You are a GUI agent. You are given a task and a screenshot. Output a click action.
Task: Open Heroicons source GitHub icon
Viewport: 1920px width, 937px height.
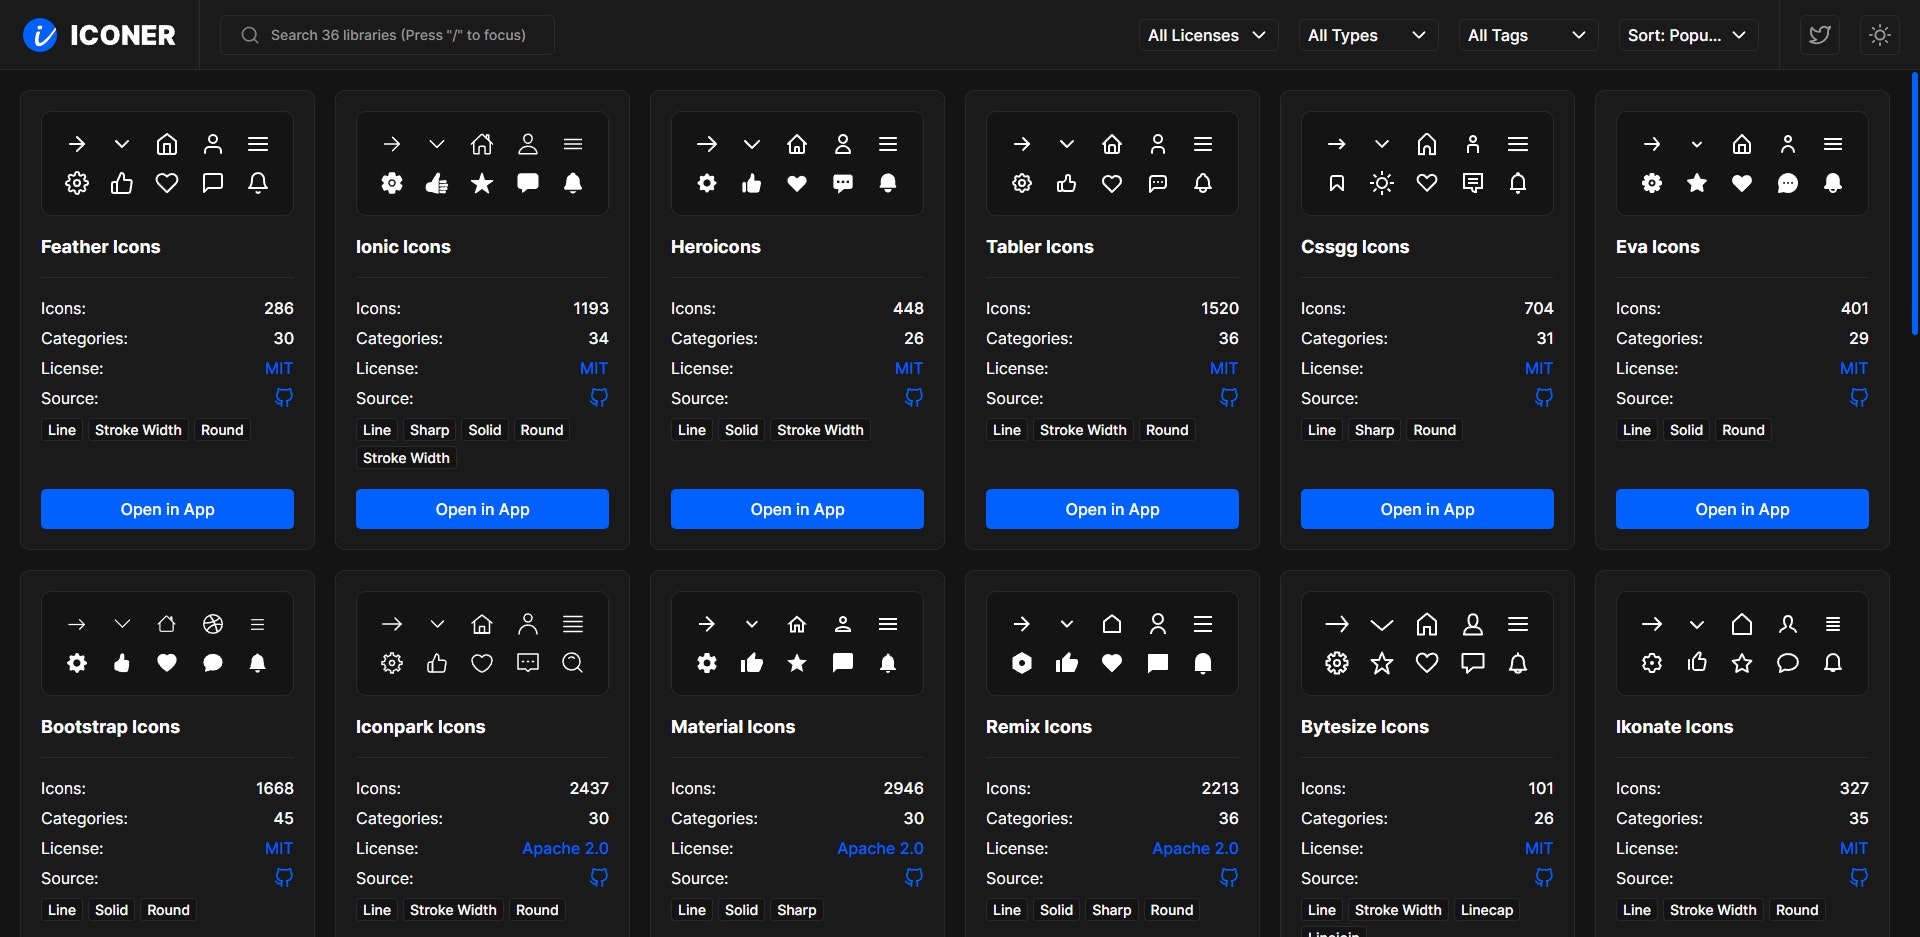coord(914,398)
